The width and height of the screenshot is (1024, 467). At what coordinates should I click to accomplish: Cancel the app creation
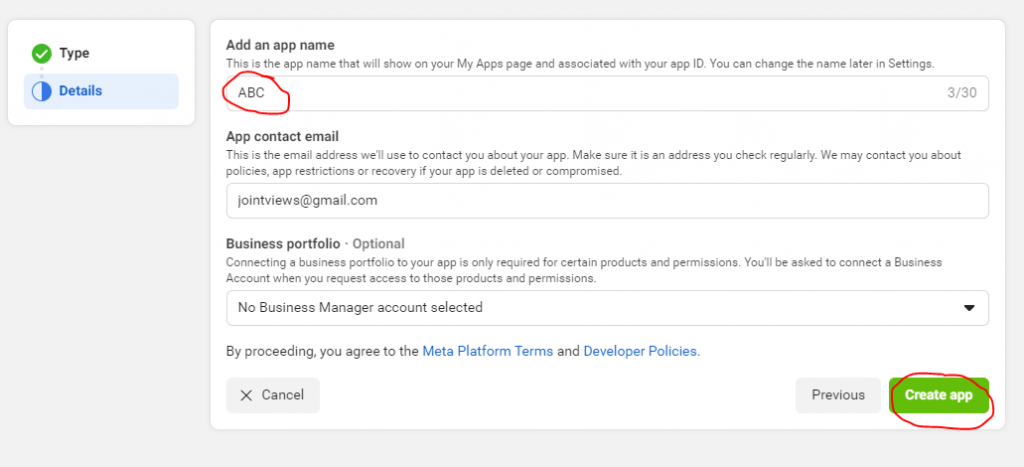coord(273,395)
